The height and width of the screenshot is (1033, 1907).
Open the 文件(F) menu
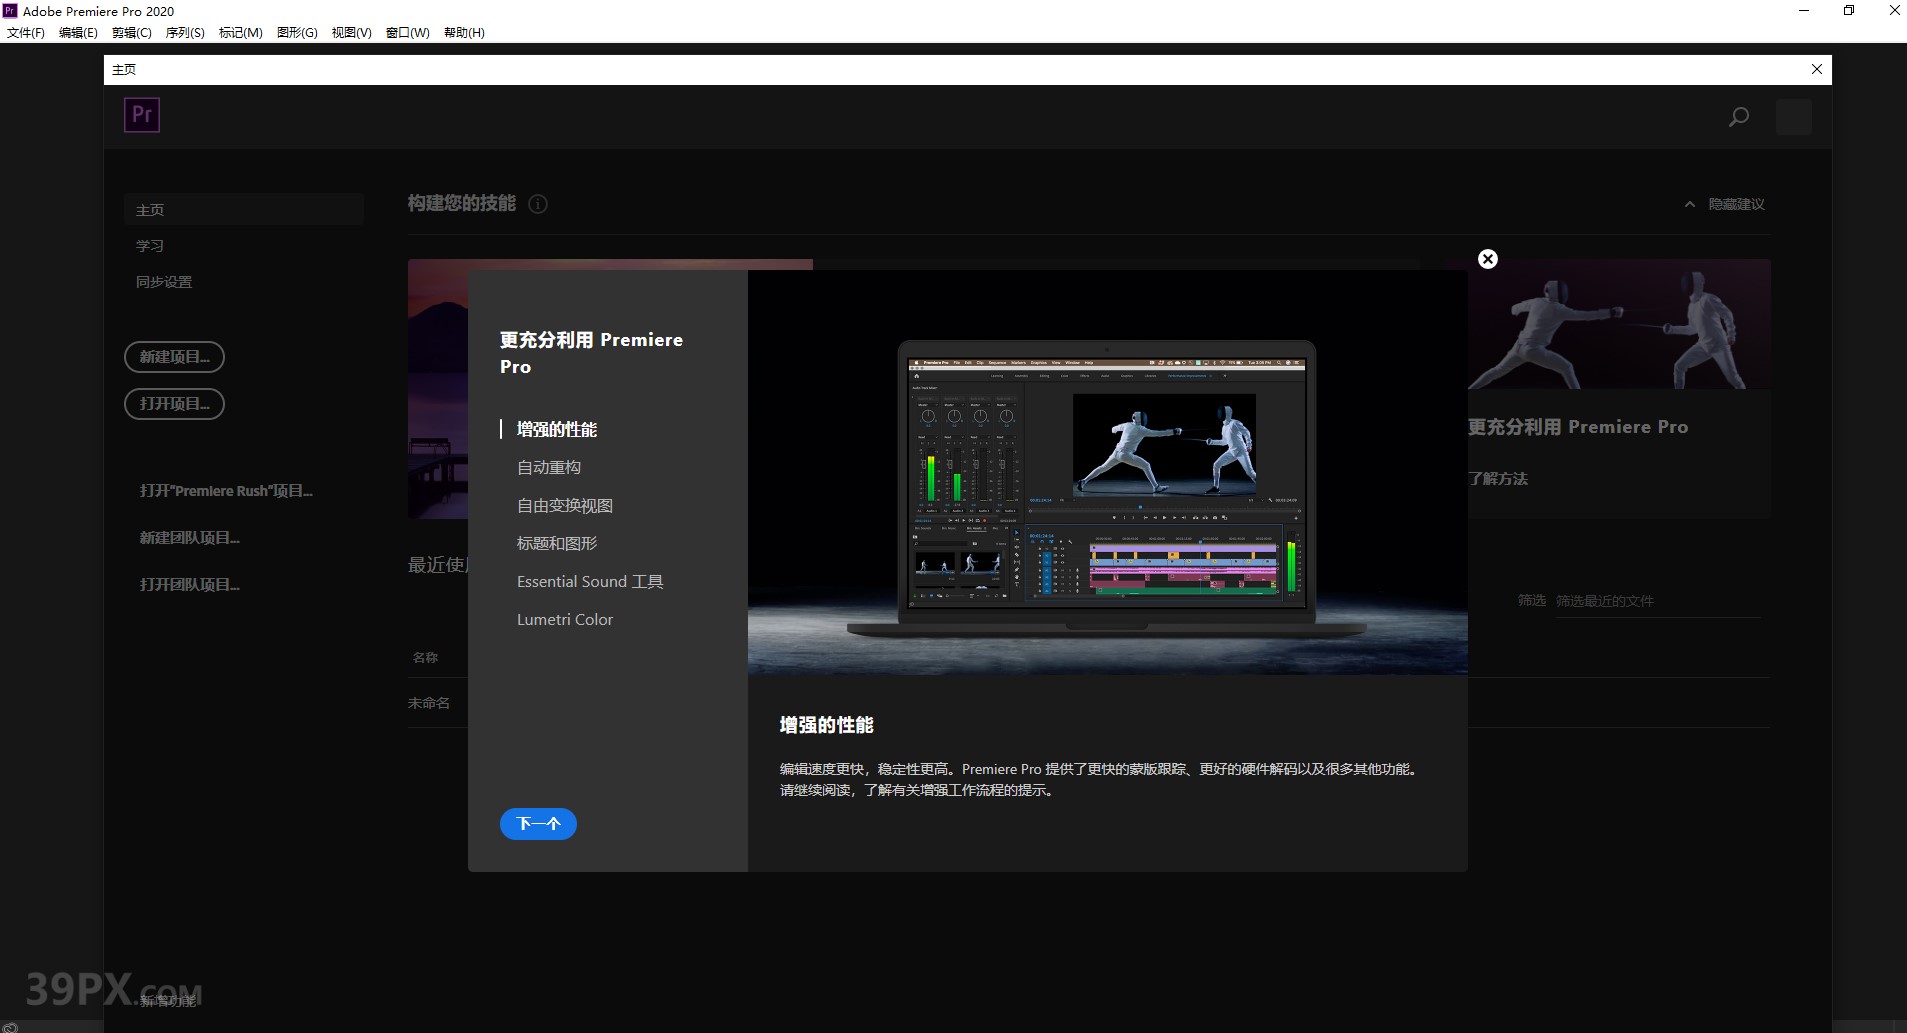click(26, 32)
